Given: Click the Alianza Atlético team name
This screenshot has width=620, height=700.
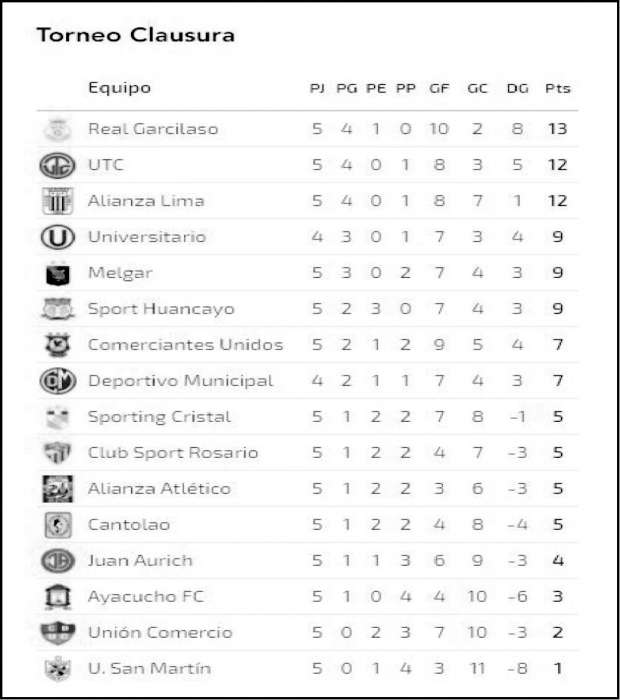Looking at the screenshot, I should click(x=159, y=489).
